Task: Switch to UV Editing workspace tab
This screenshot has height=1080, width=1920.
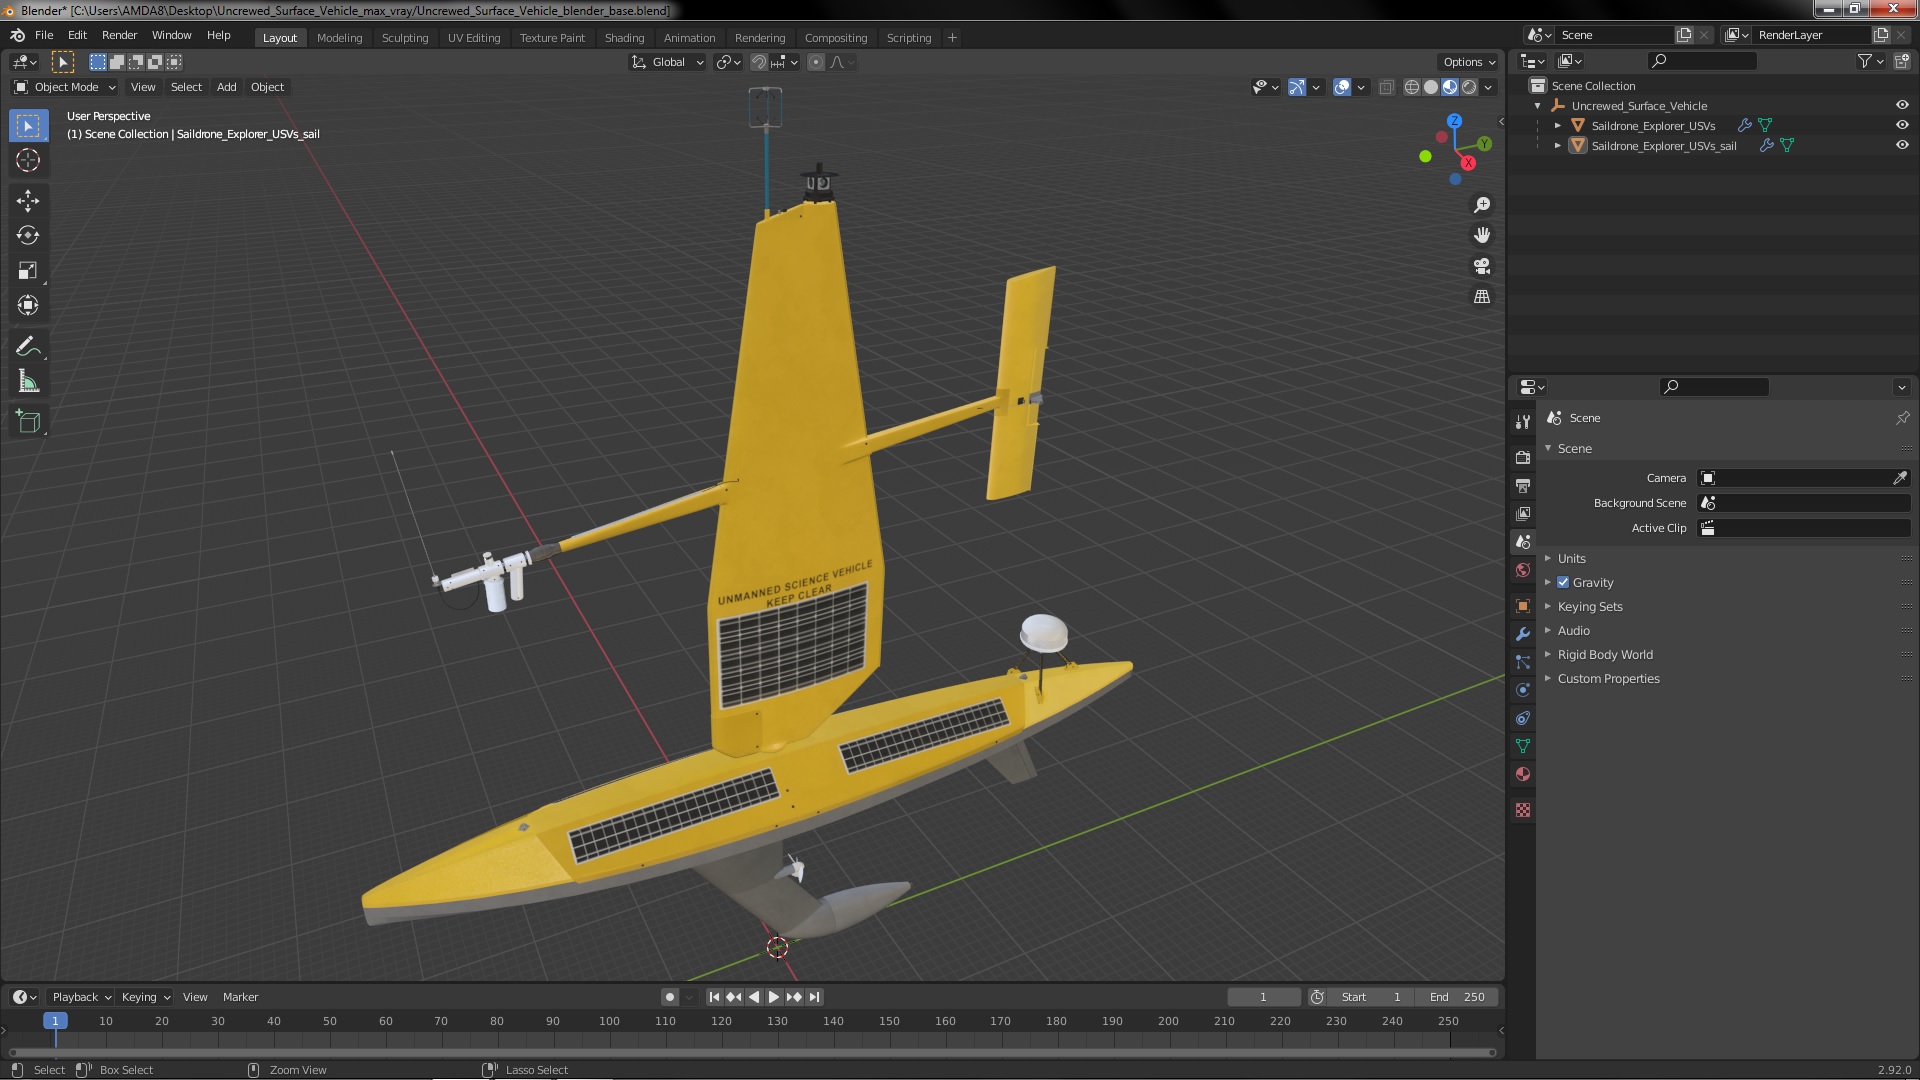Action: [473, 38]
